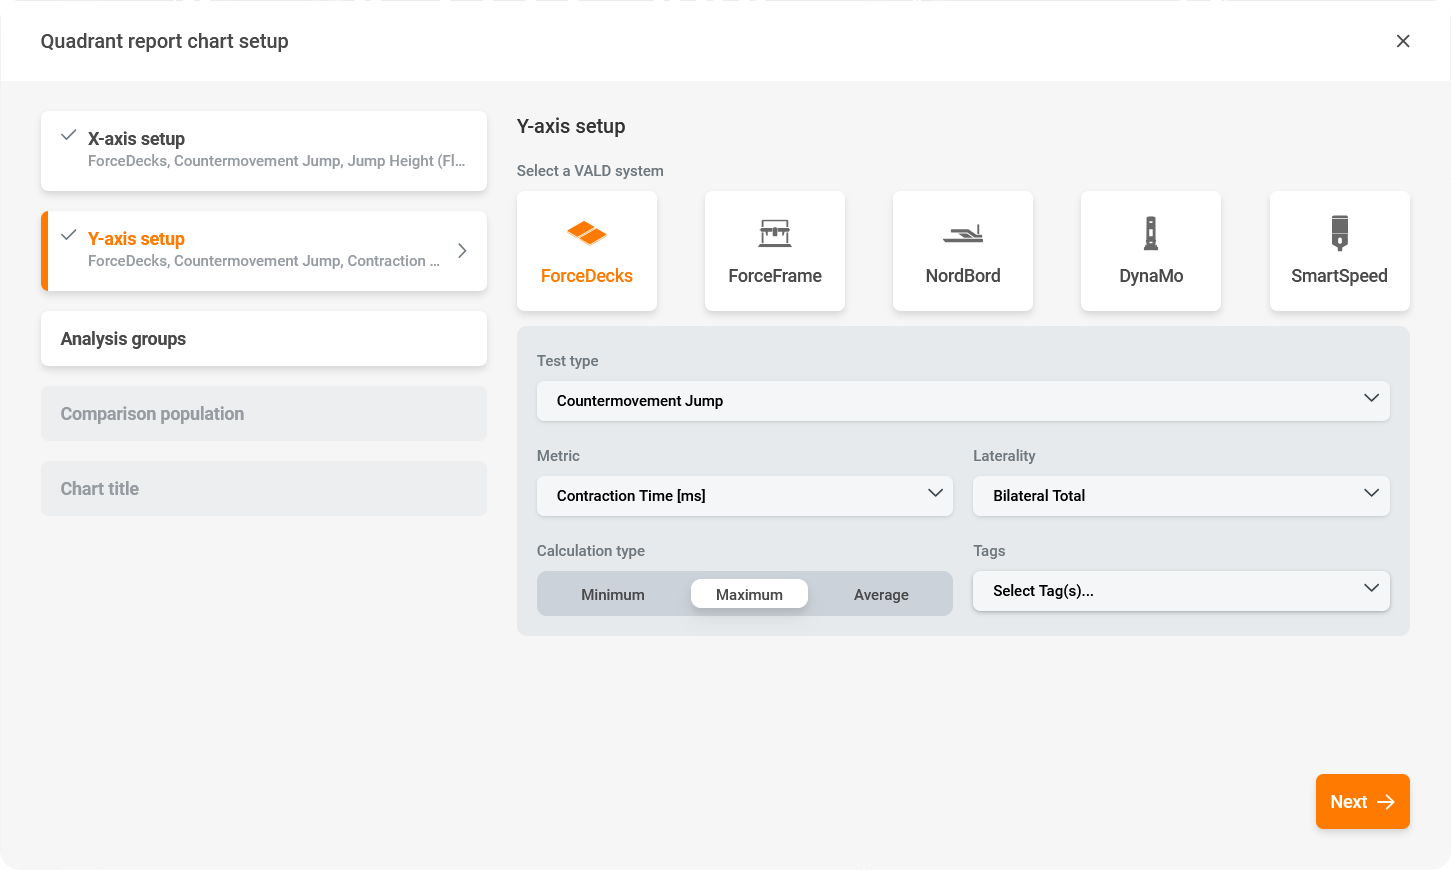Open the Analysis groups step
Viewport: 1451px width, 870px height.
point(264,339)
